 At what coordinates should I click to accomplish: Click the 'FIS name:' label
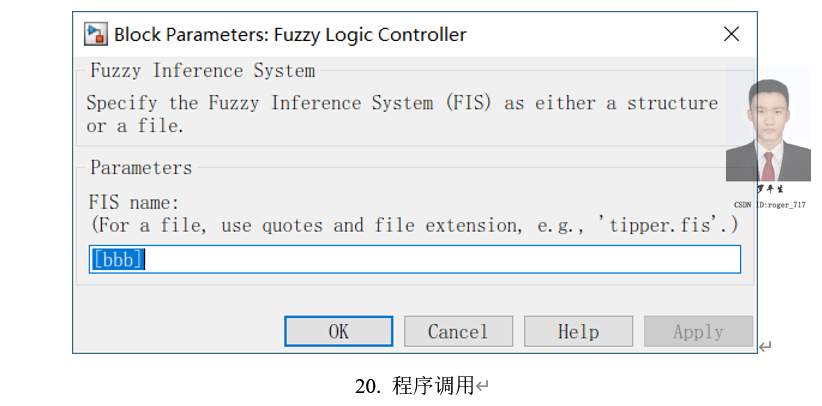click(134, 204)
